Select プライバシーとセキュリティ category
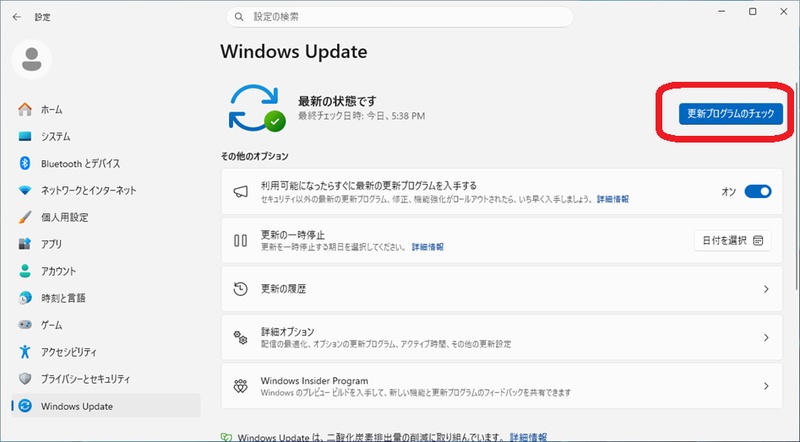Viewport: 800px width, 442px height. pos(106,379)
